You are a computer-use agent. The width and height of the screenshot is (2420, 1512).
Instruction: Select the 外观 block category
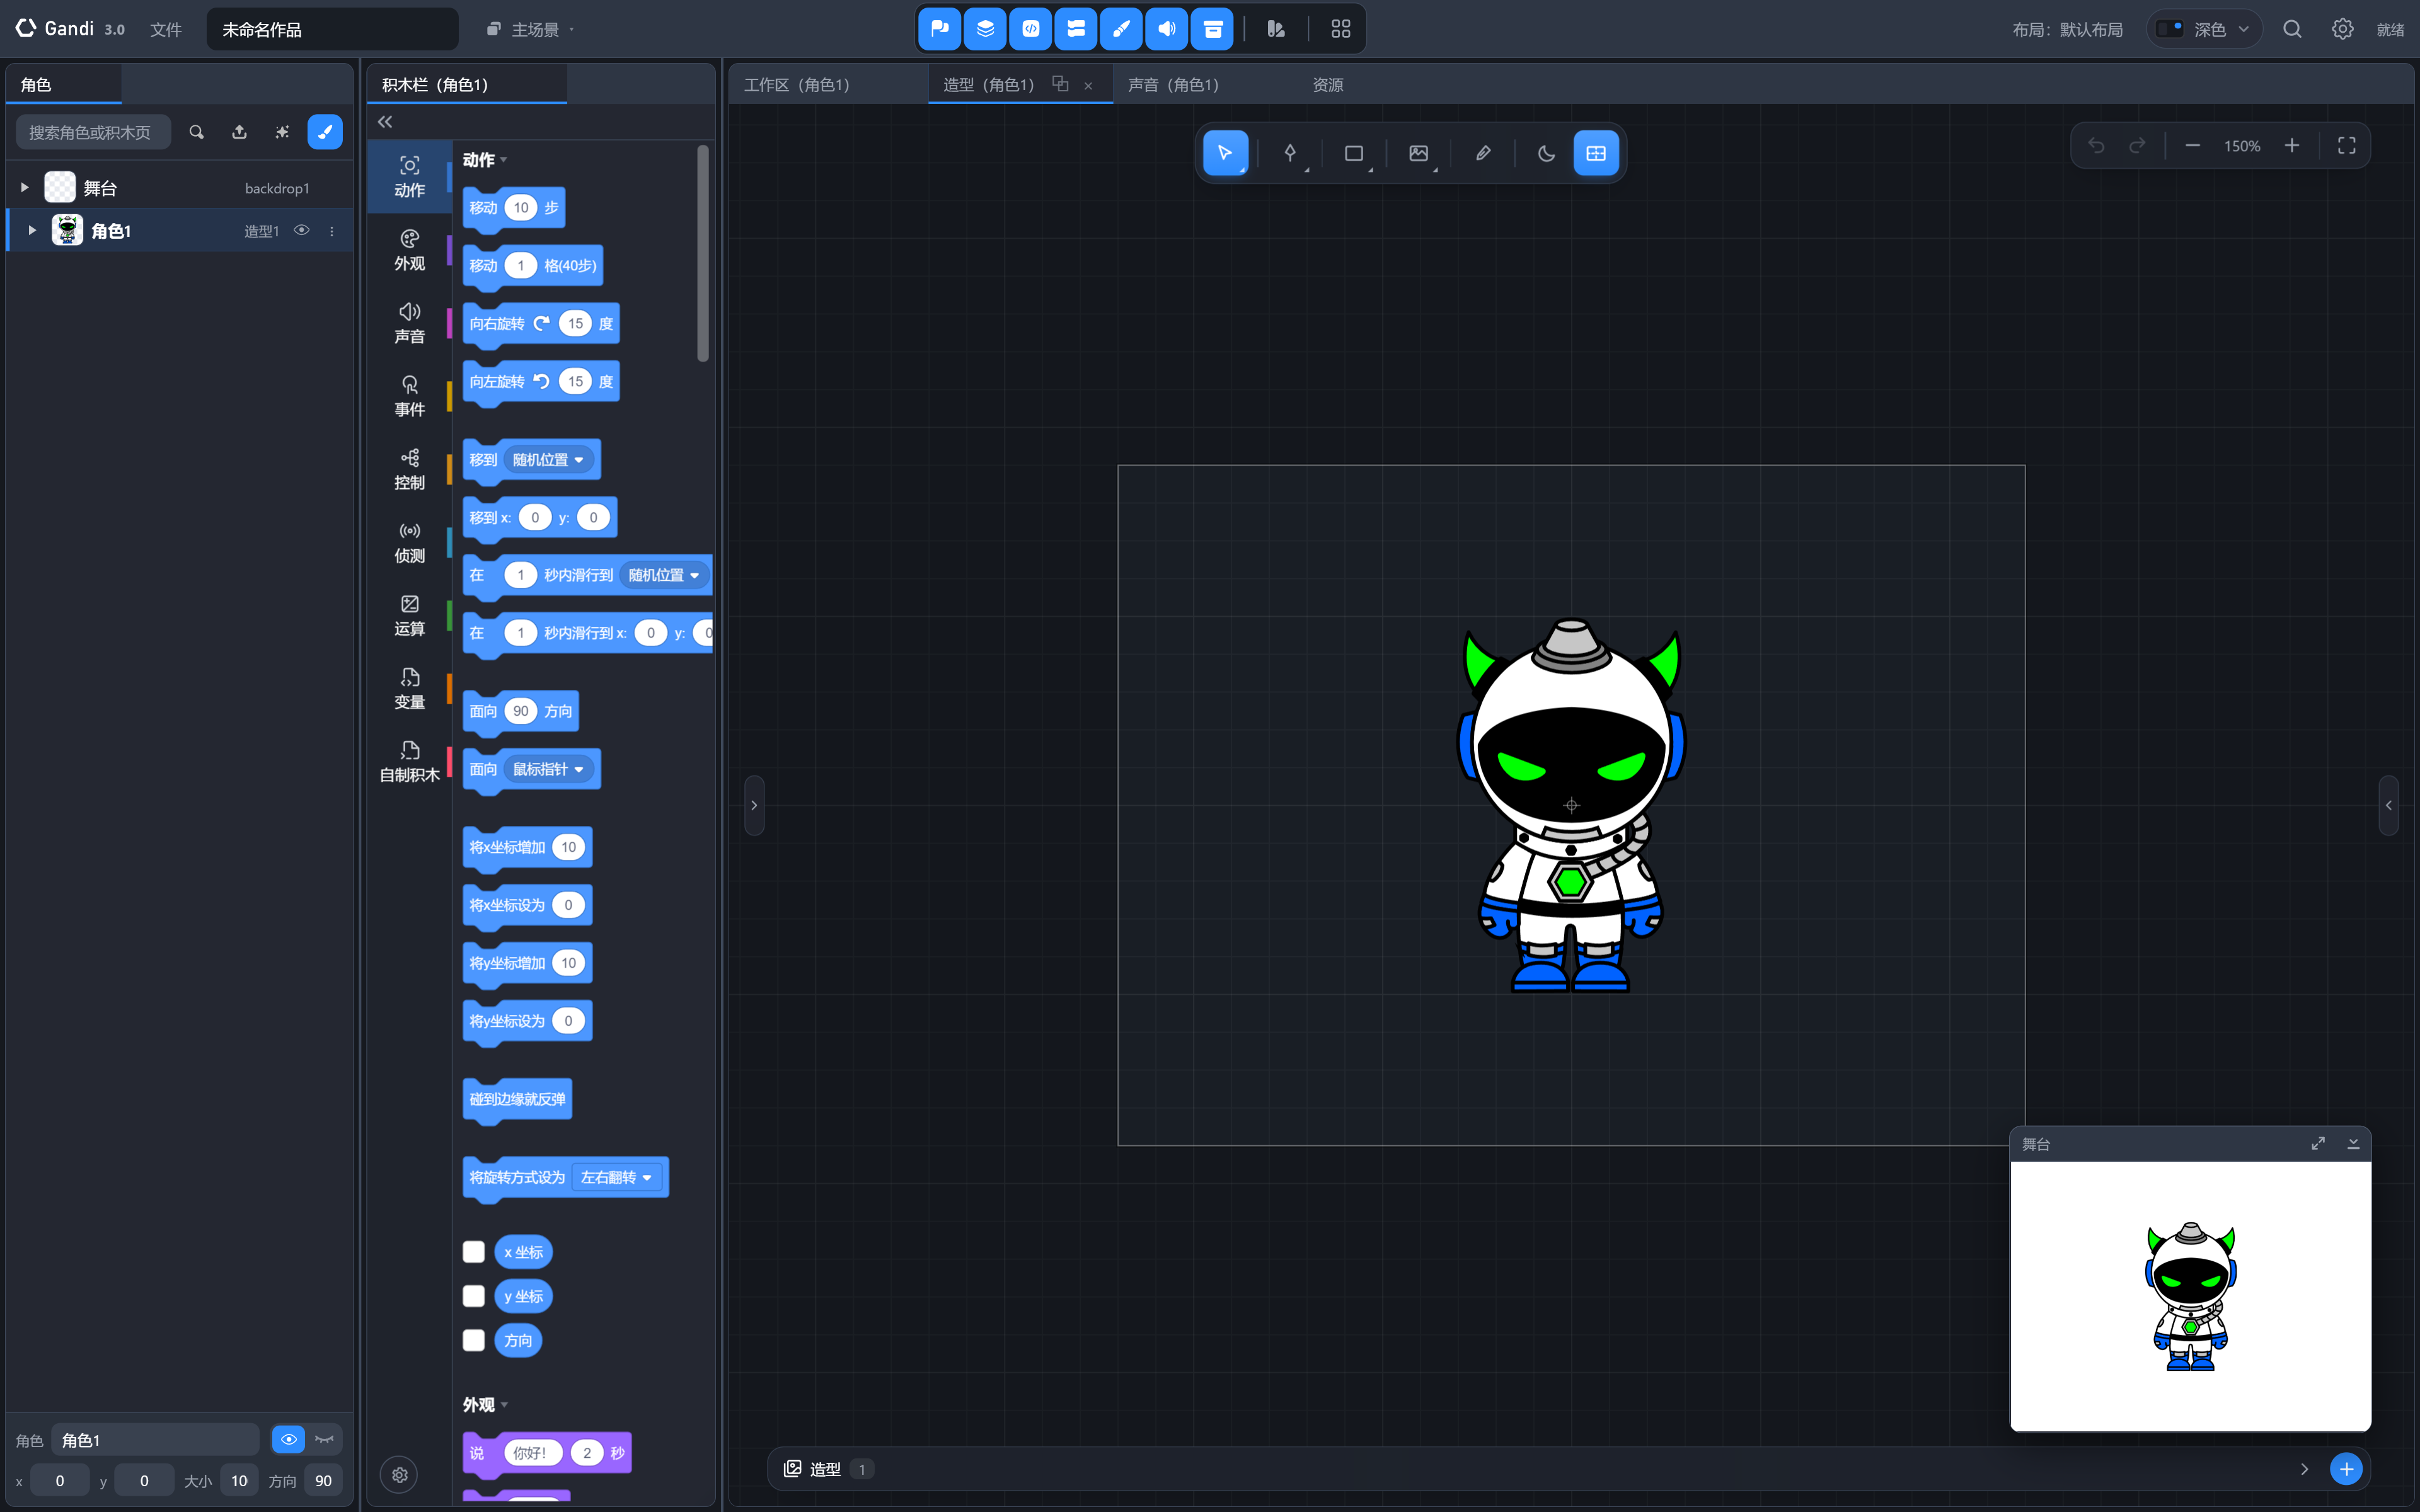click(x=409, y=250)
